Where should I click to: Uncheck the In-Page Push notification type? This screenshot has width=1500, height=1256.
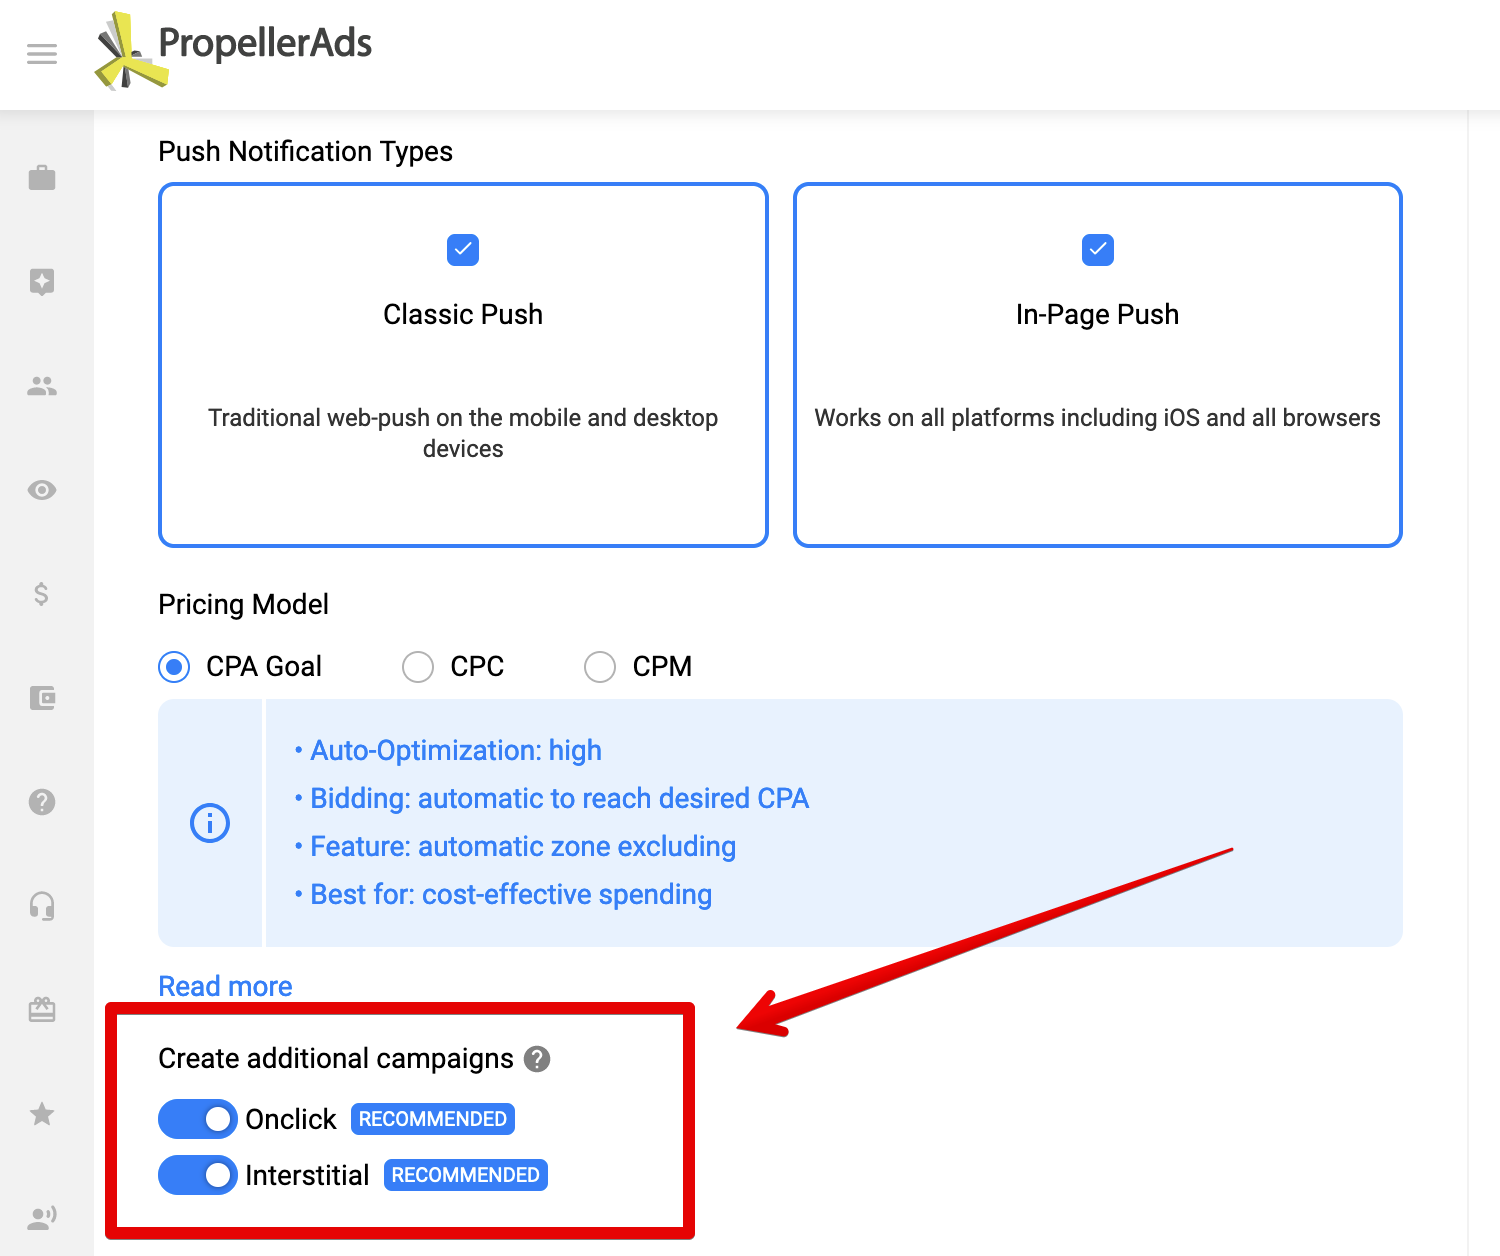pos(1097,250)
